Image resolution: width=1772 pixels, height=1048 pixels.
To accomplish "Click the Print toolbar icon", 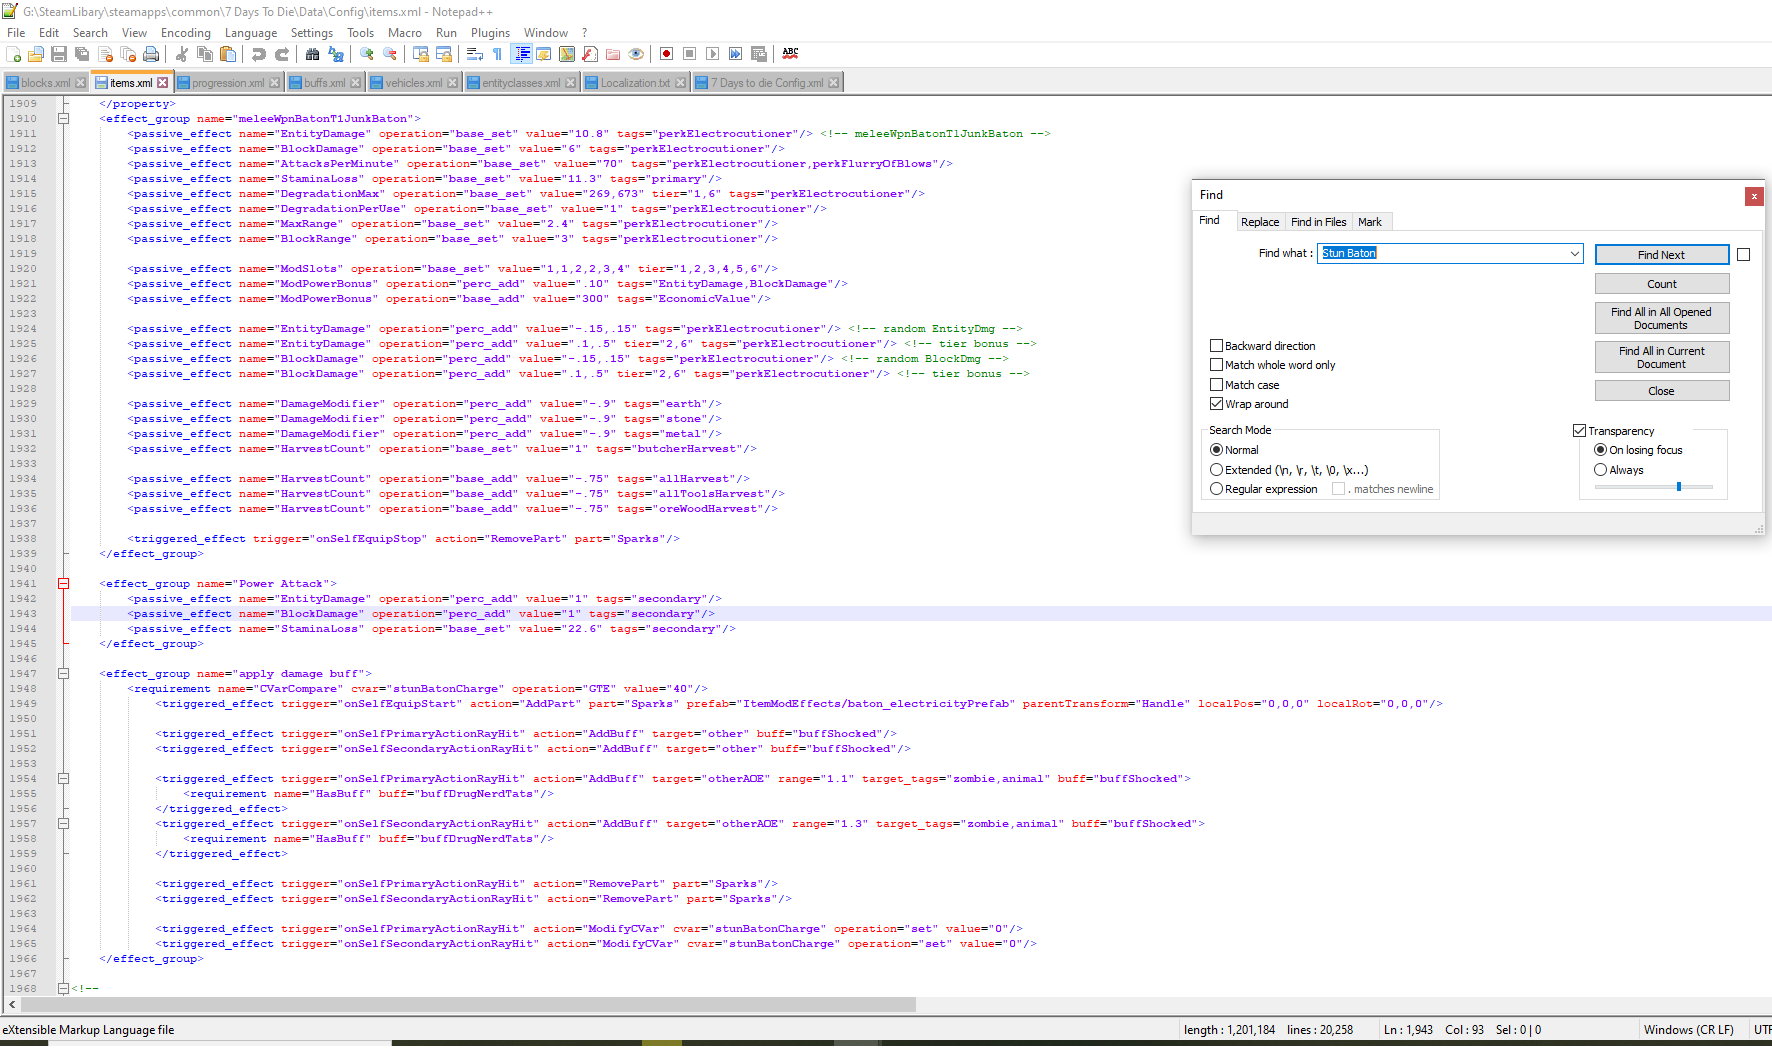I will tap(151, 54).
